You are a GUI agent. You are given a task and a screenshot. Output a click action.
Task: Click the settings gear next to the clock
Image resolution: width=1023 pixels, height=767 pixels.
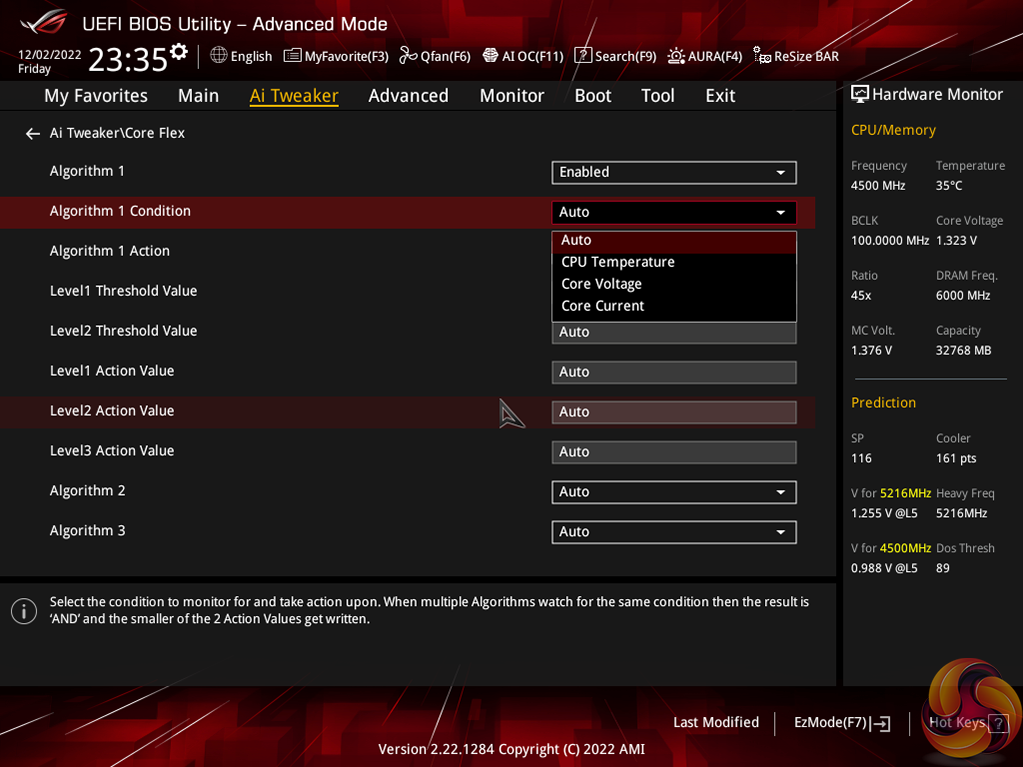point(179,51)
